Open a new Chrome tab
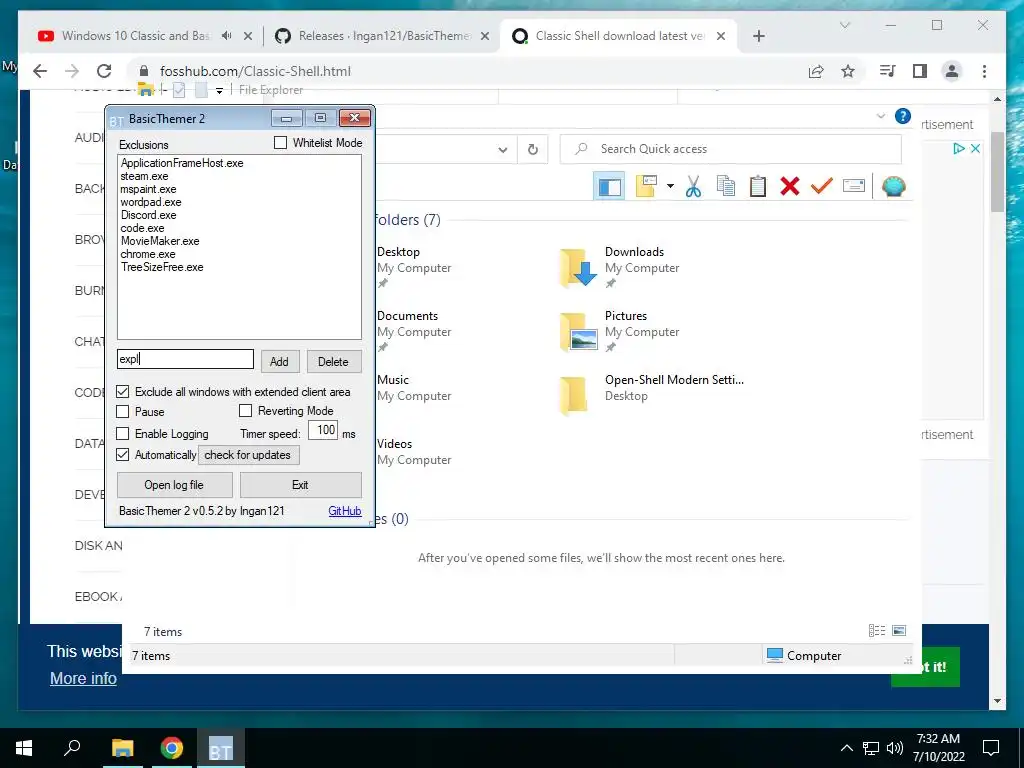1024x768 pixels. (x=759, y=36)
